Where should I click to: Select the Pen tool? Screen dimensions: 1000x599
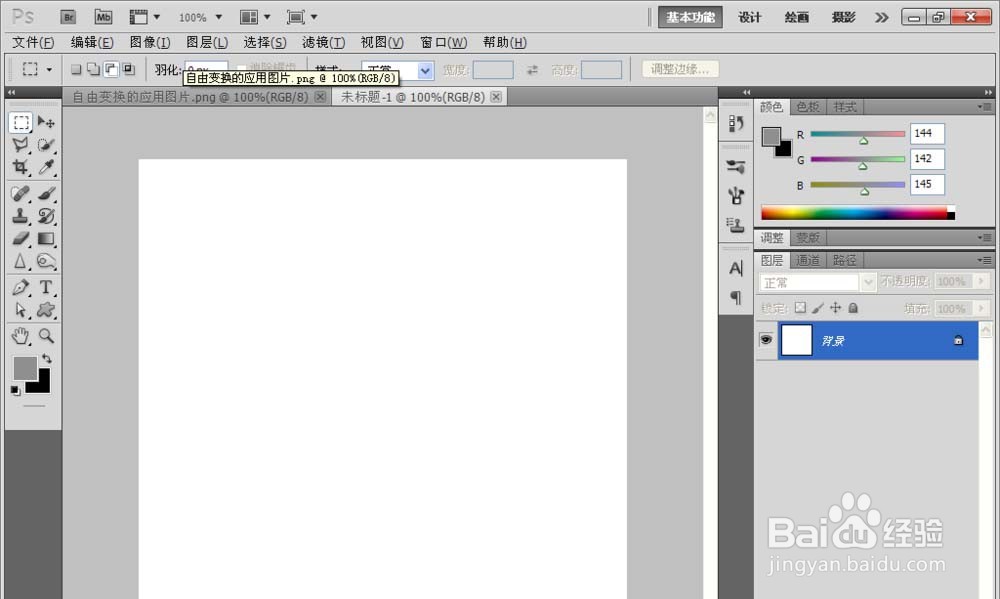pyautogui.click(x=21, y=287)
